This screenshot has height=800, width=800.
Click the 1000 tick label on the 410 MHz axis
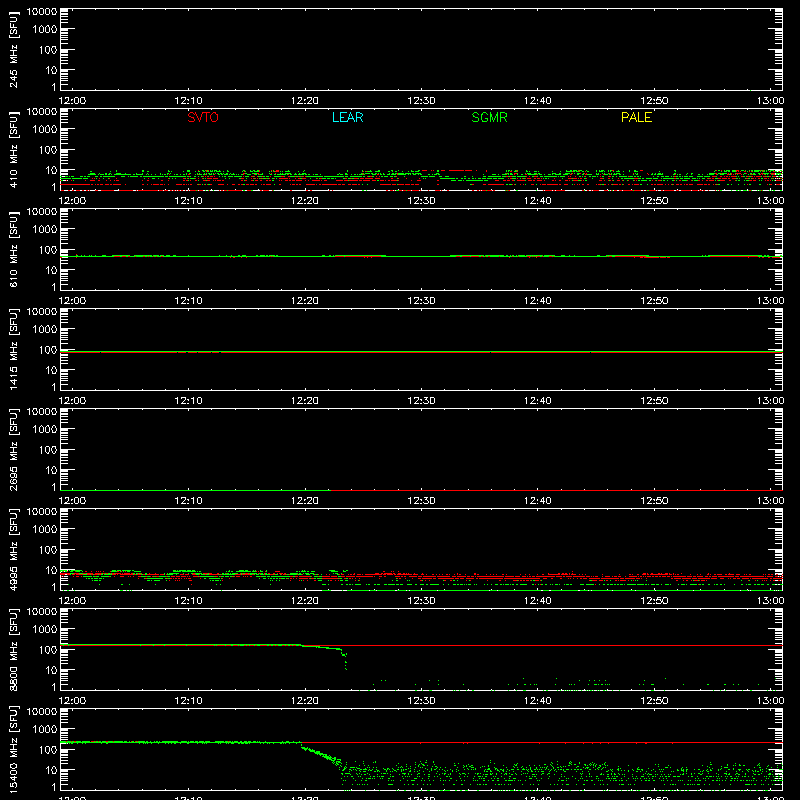pyautogui.click(x=45, y=130)
